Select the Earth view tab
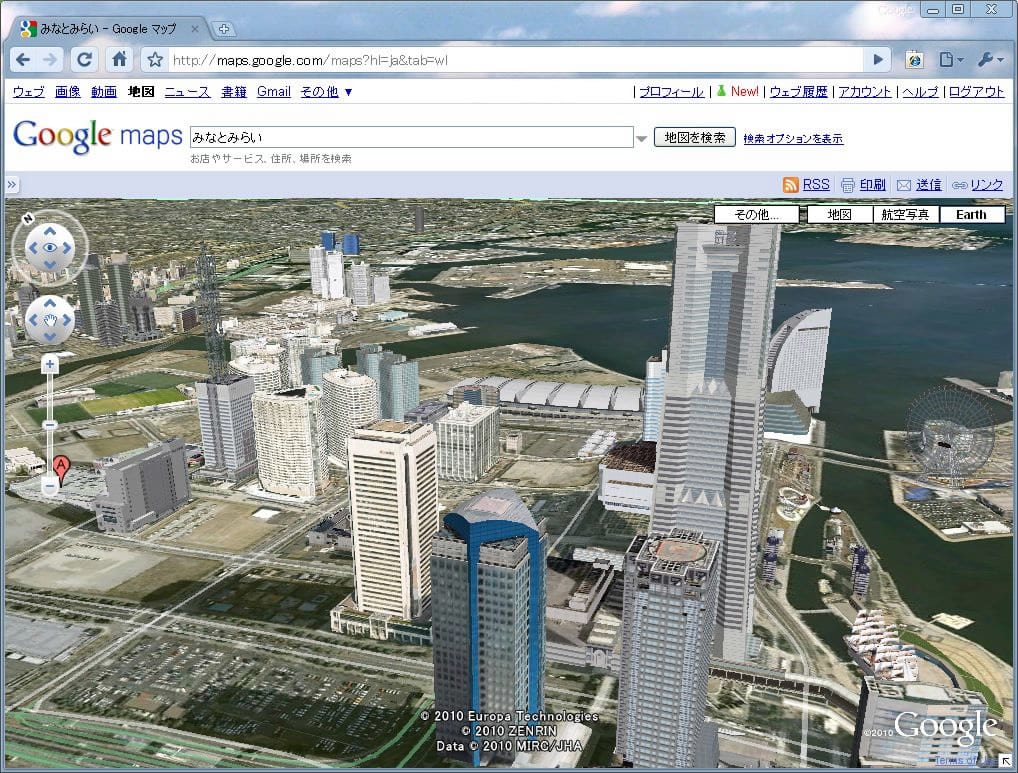Viewport: 1018px width, 773px height. (x=971, y=214)
